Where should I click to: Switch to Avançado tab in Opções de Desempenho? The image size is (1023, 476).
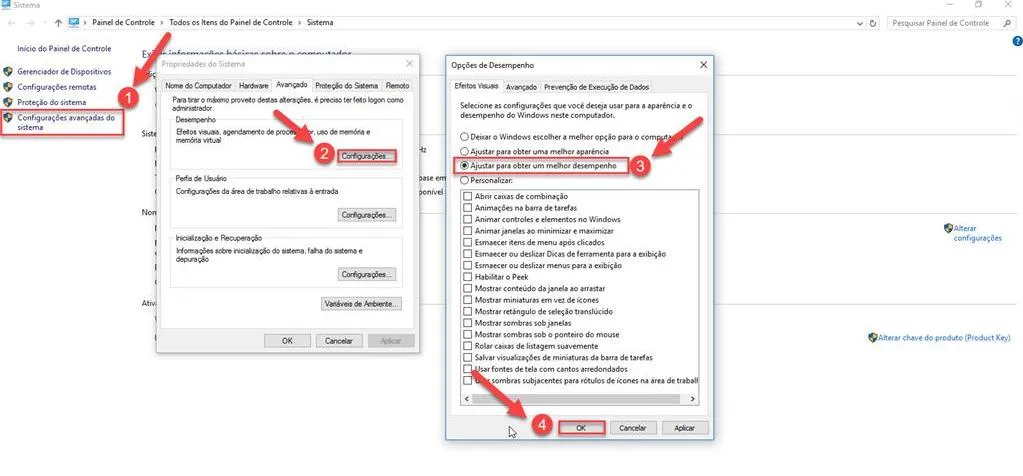tap(521, 87)
